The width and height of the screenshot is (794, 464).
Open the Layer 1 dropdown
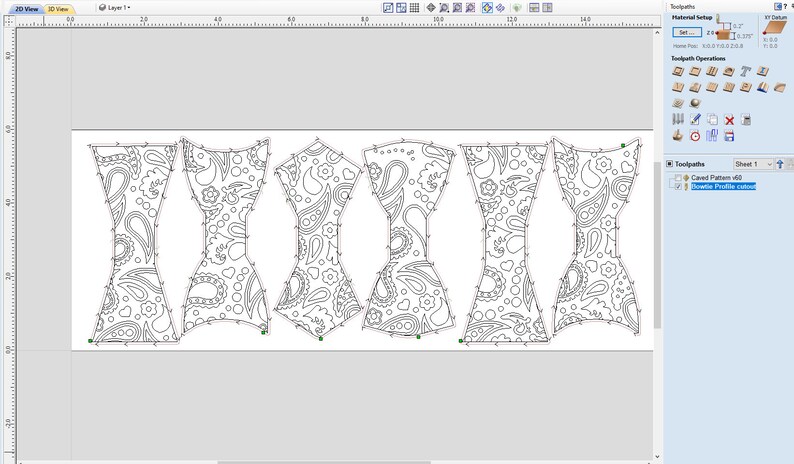(x=115, y=8)
